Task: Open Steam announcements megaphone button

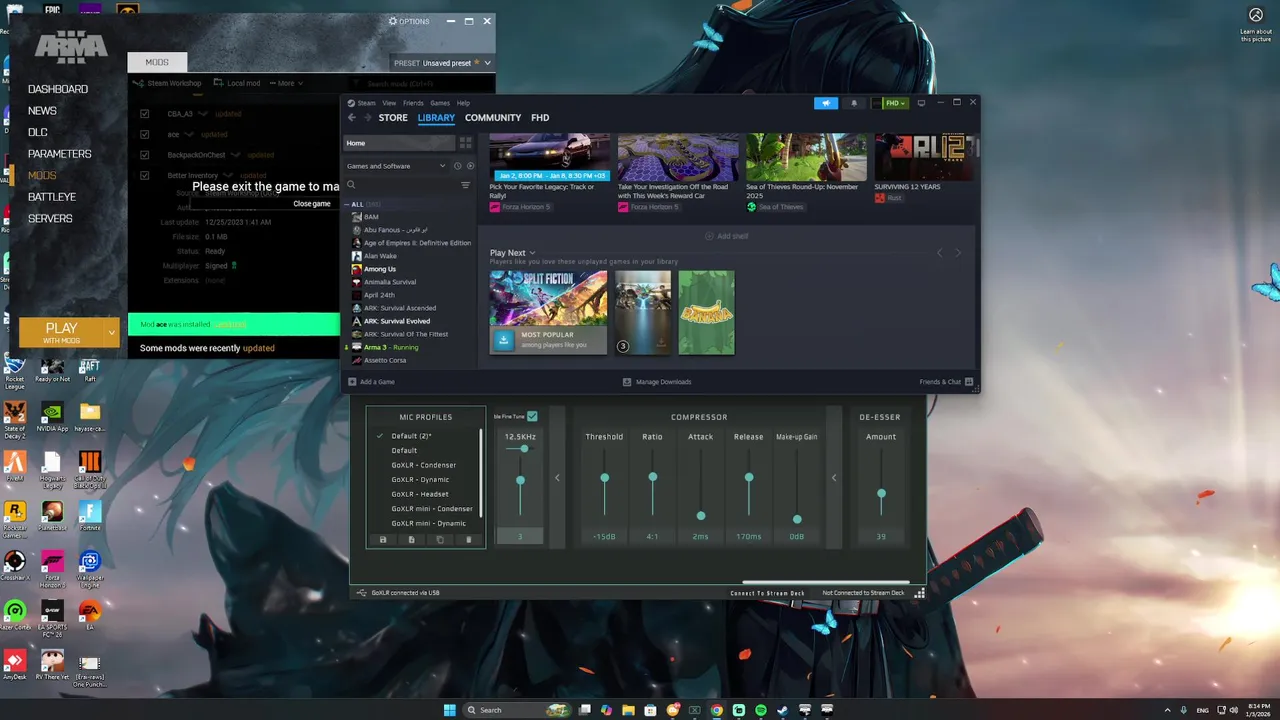Action: [x=826, y=103]
